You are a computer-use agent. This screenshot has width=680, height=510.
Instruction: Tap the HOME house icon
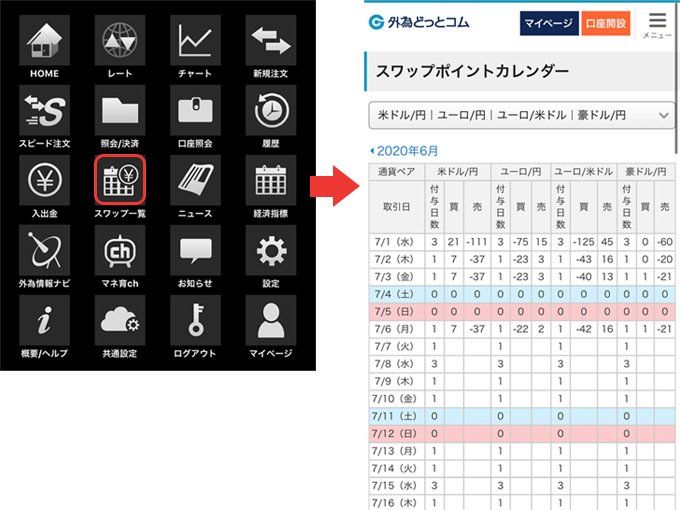pyautogui.click(x=43, y=40)
